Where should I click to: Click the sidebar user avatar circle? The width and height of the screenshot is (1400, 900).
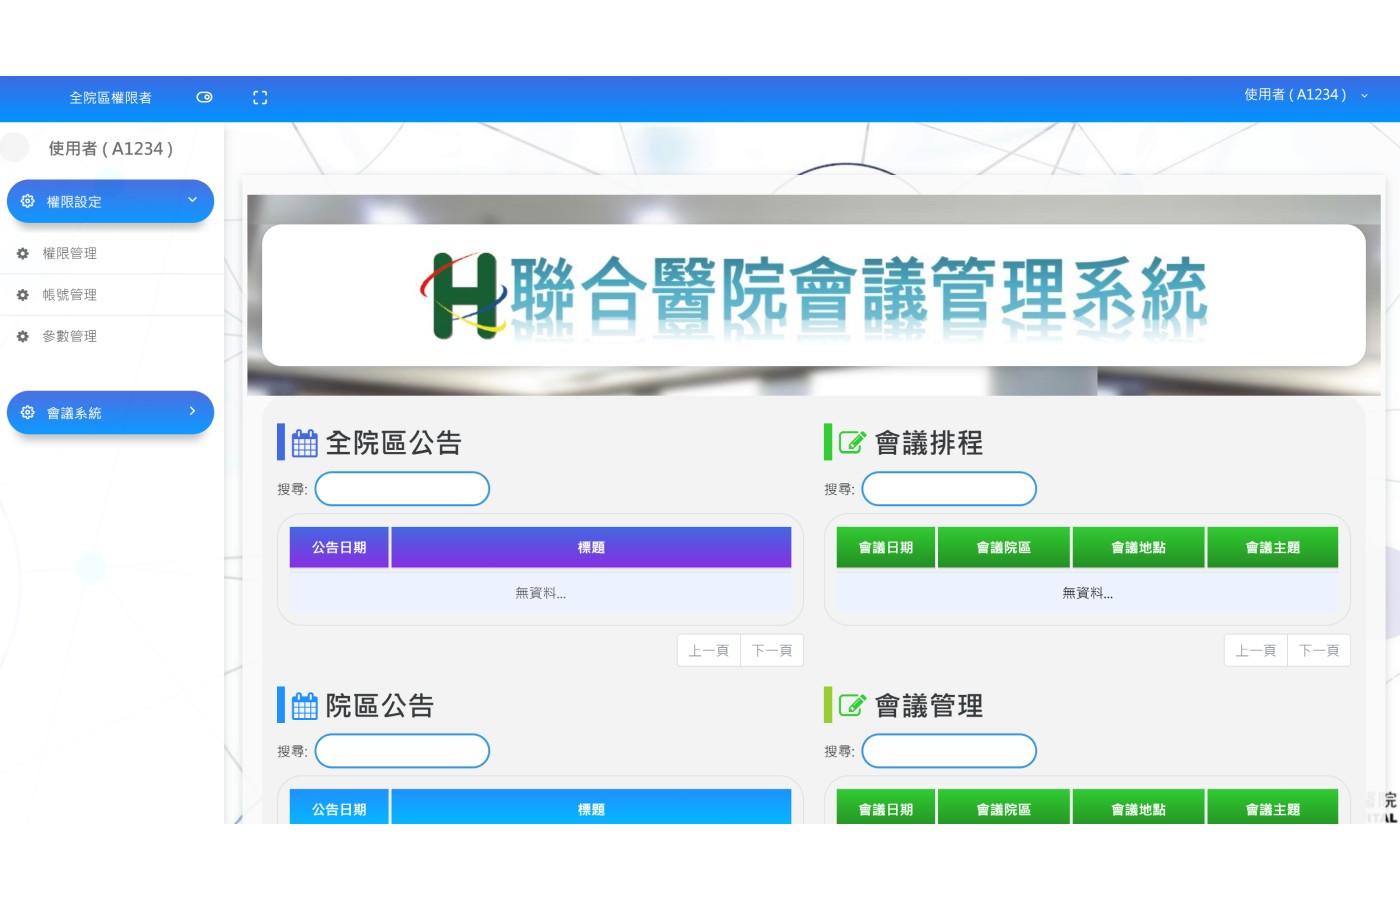[x=15, y=148]
